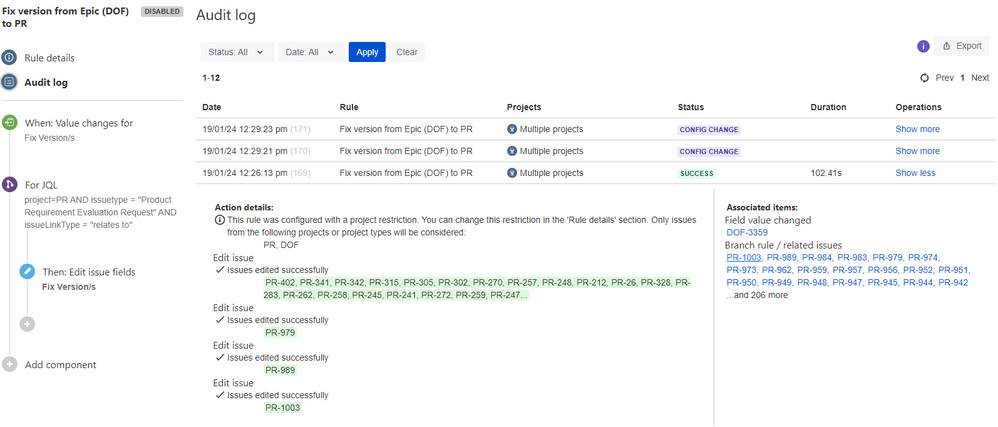Screen dimensions: 998x427
Task: Open associated issue PR-974 link
Action: coord(924,257)
